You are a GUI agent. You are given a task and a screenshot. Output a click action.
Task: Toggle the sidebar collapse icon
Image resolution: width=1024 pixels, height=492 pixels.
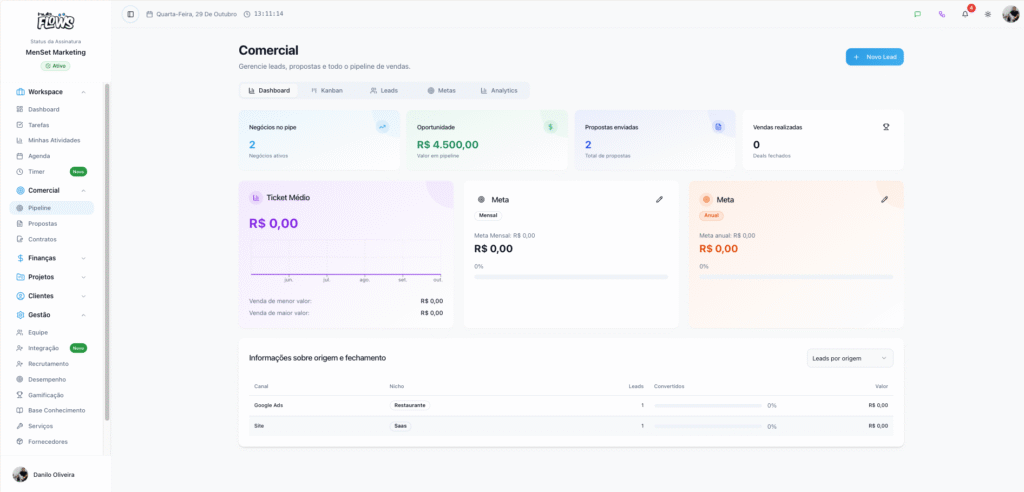tap(131, 14)
